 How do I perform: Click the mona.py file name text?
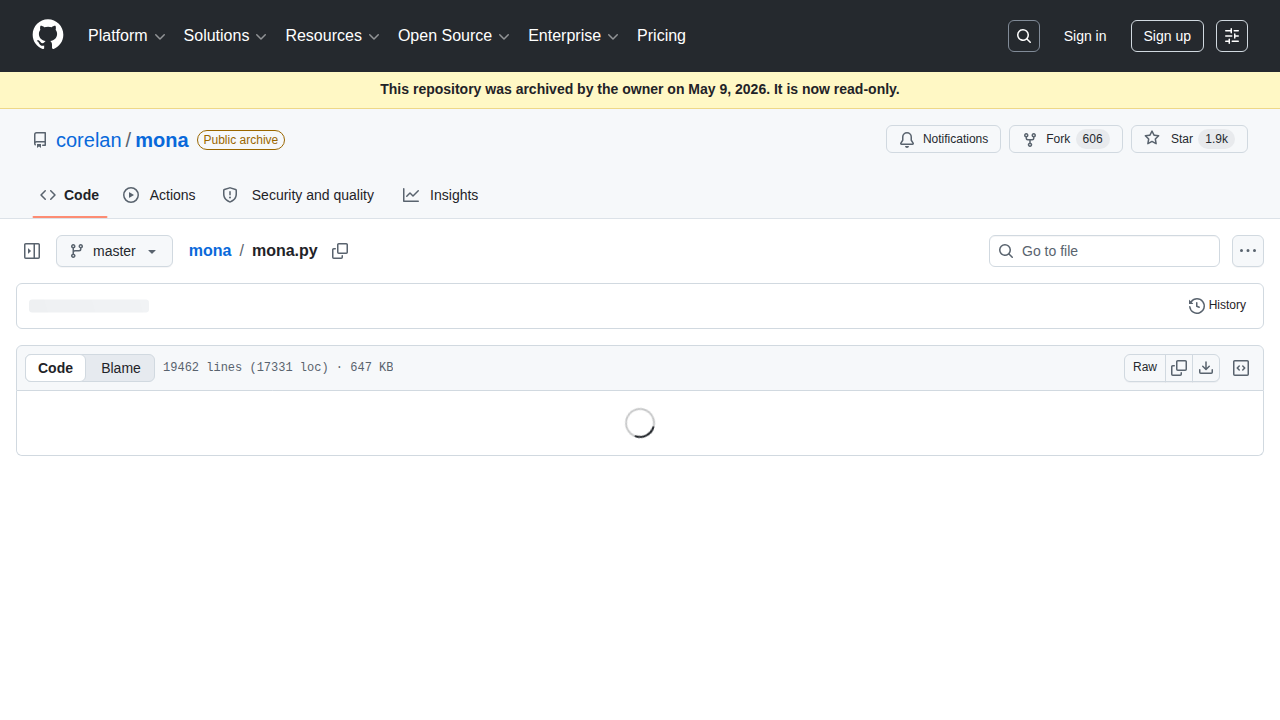[285, 251]
